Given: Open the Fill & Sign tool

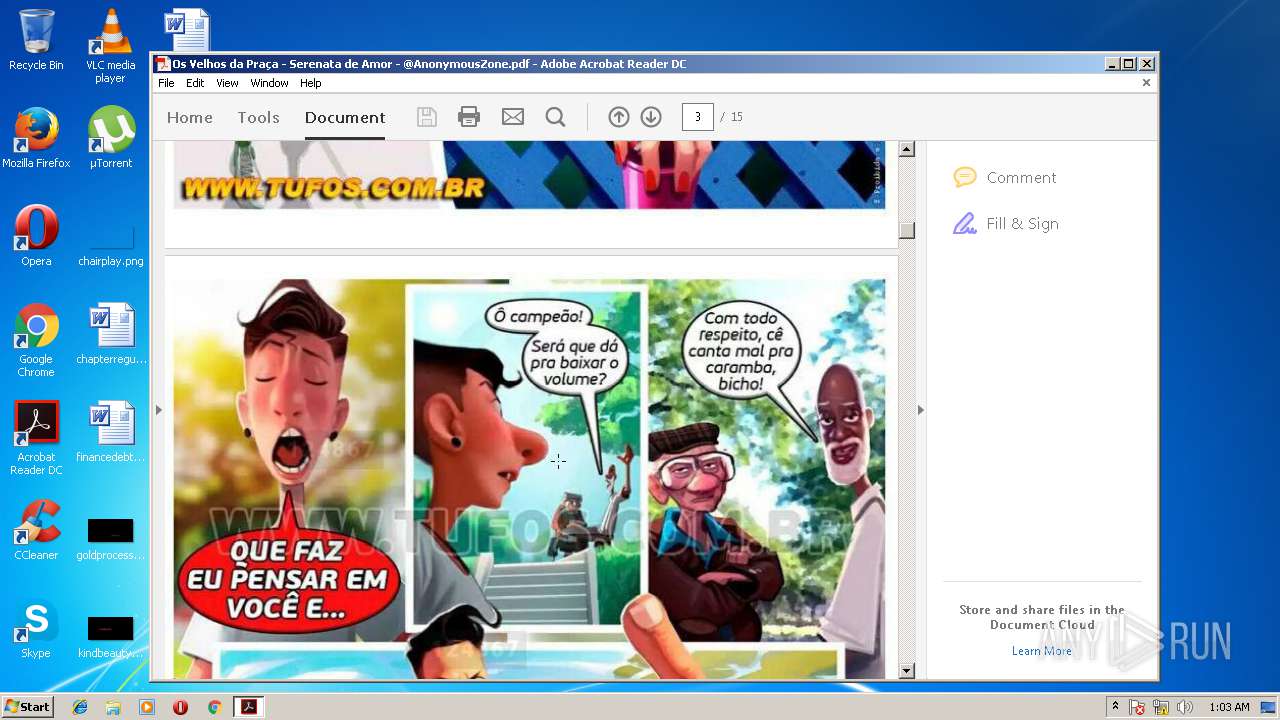Looking at the screenshot, I should point(1006,224).
